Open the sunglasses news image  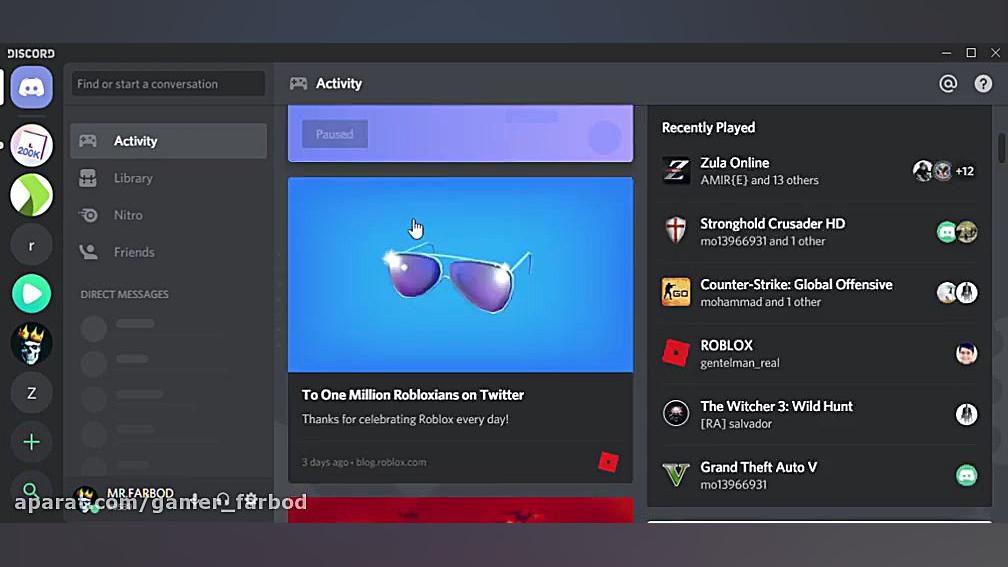pos(460,274)
